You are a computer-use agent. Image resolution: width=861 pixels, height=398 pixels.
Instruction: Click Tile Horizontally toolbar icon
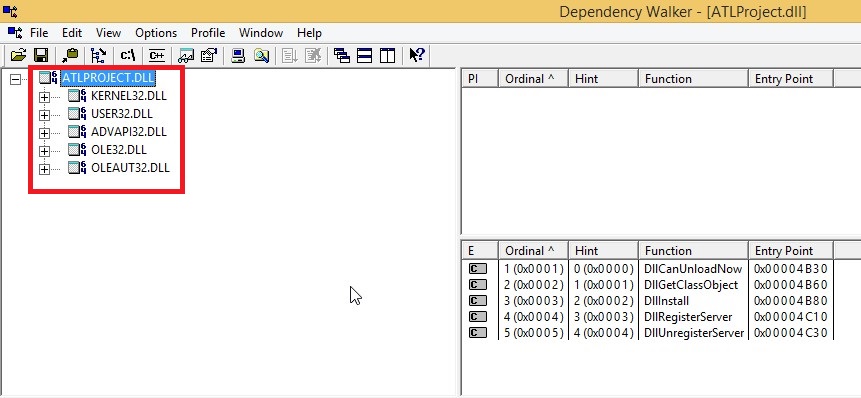pos(365,55)
